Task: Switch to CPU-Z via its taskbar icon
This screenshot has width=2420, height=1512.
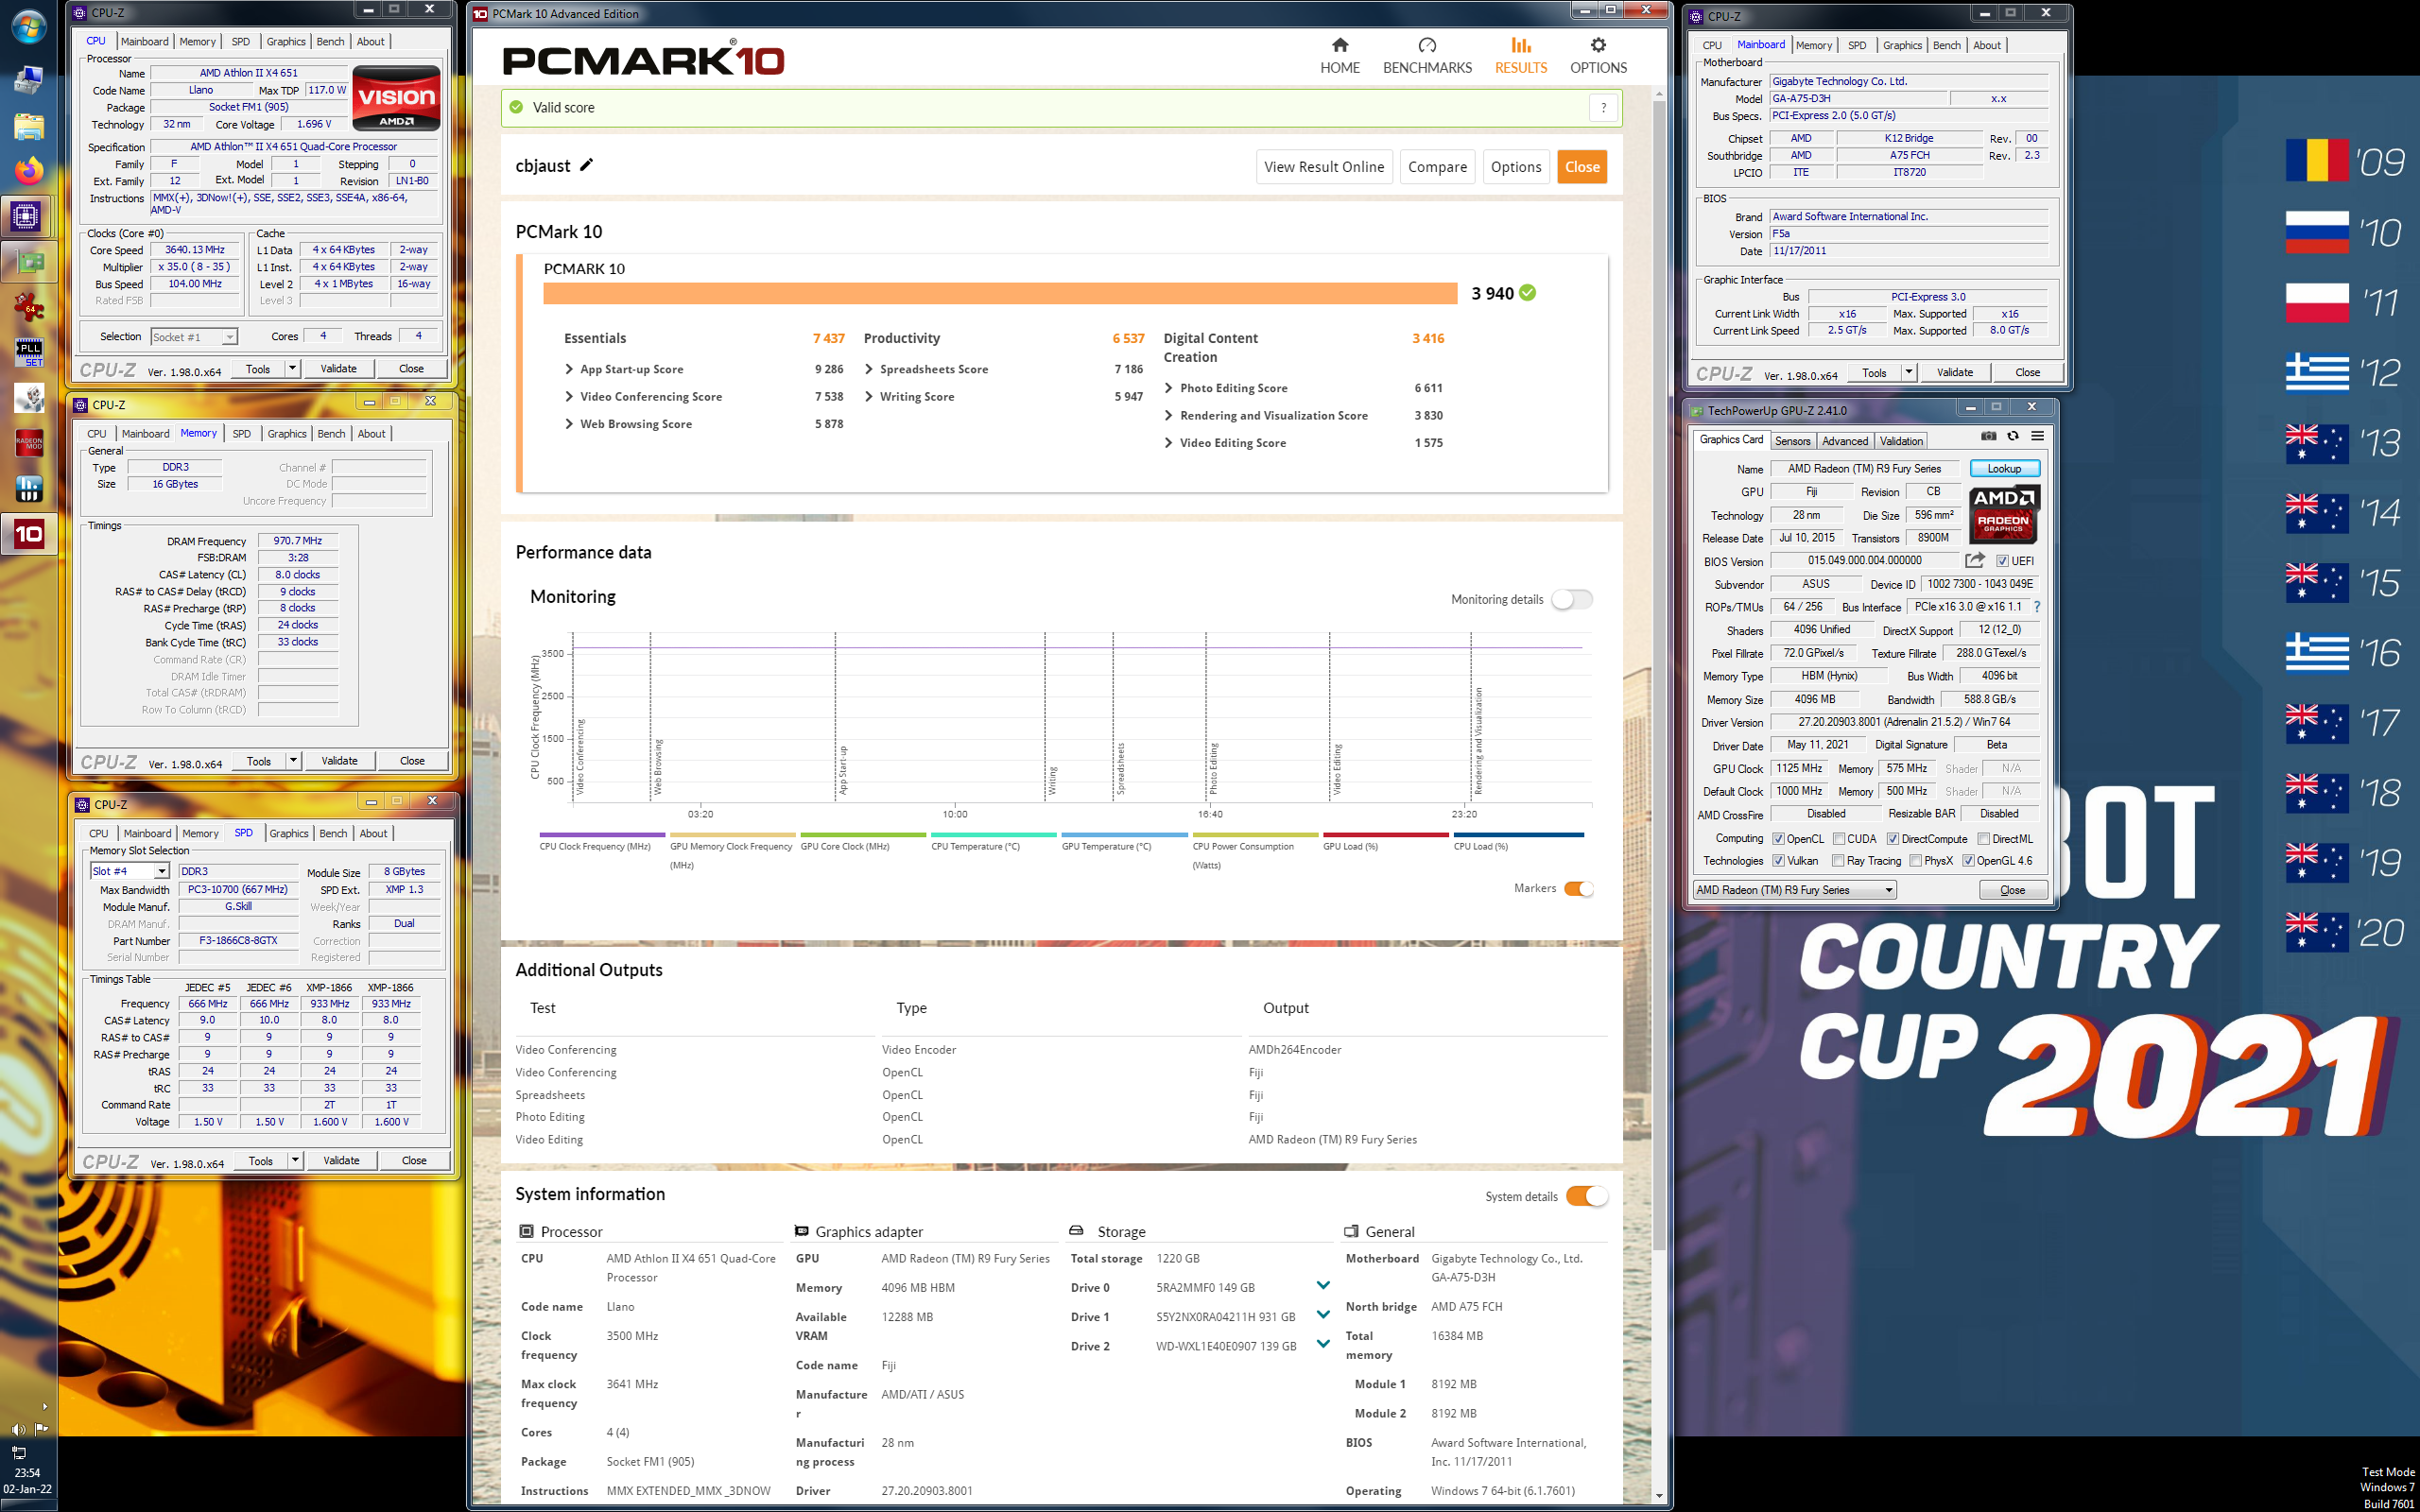Action: pos(26,216)
